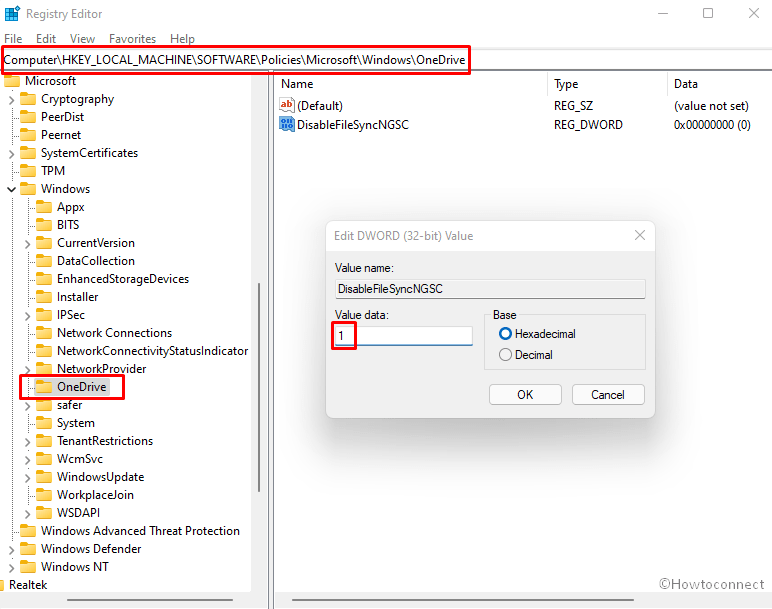Screen dimensions: 772x609
Task: Close the Edit DWORD dialog
Action: (x=640, y=235)
